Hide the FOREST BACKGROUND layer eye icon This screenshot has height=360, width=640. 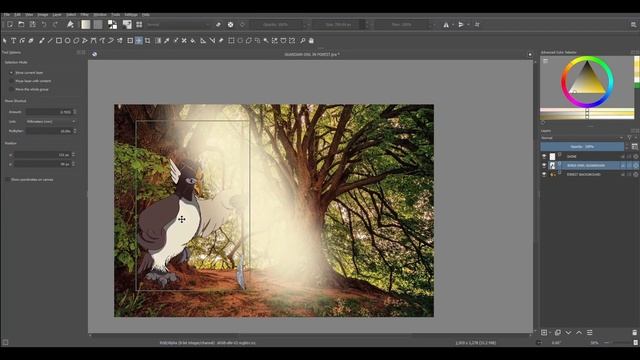(x=544, y=174)
